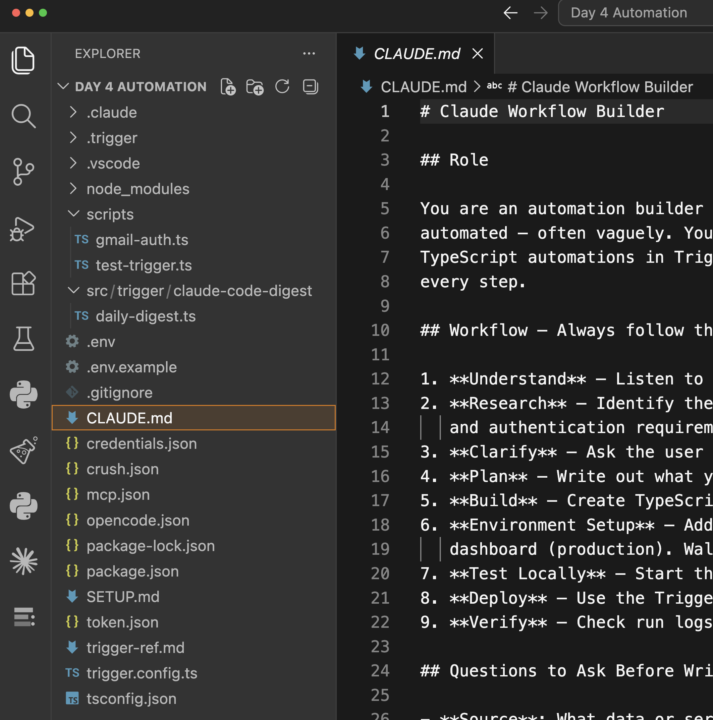Viewport: 713px width, 720px height.
Task: Go forward with the right arrow
Action: (540, 13)
